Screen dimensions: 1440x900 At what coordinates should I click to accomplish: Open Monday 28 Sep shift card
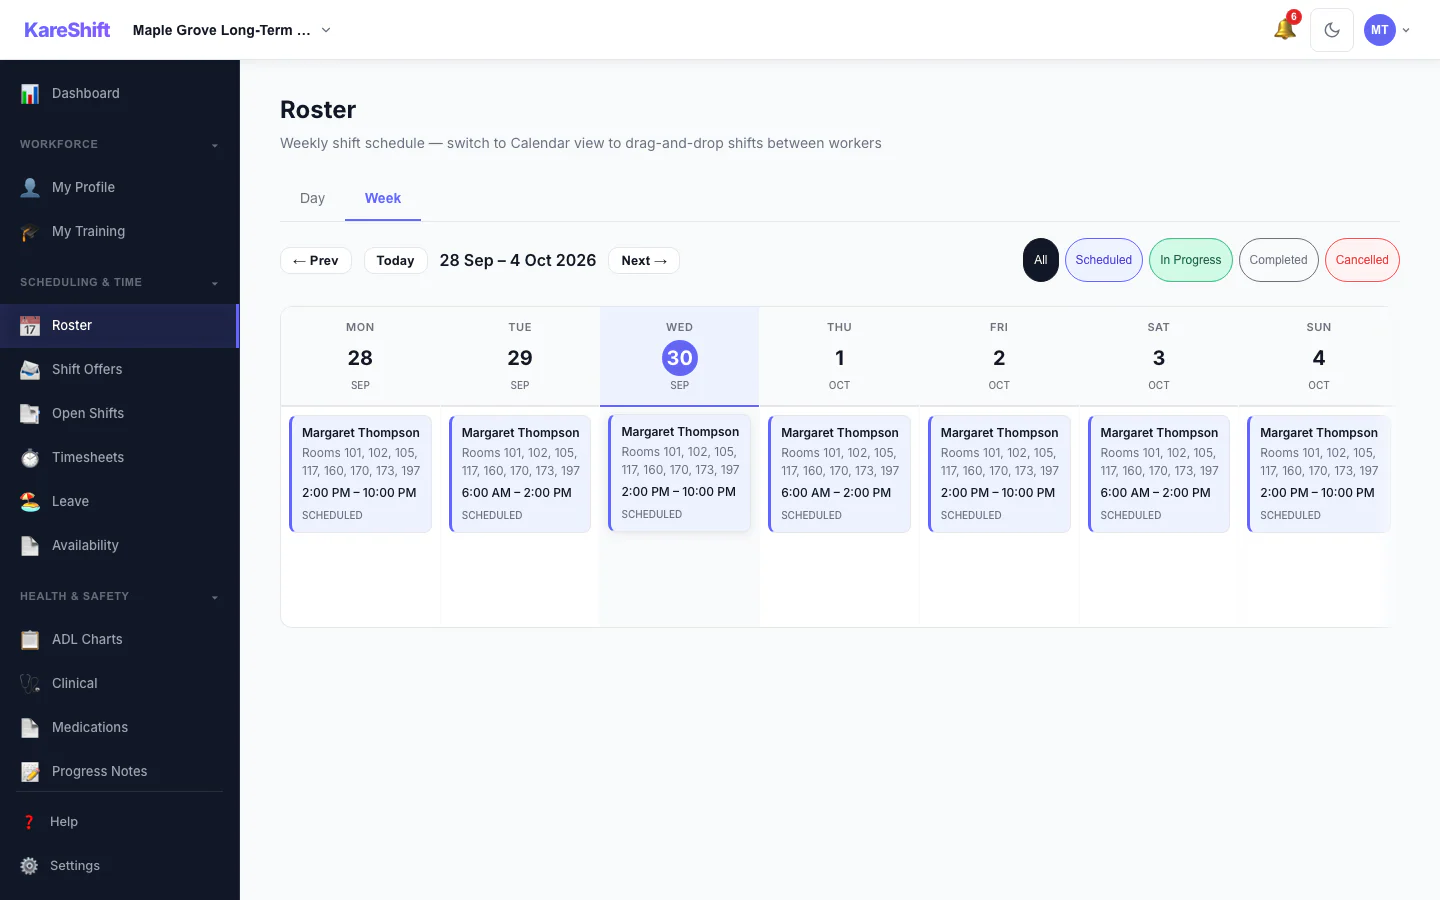coord(360,474)
